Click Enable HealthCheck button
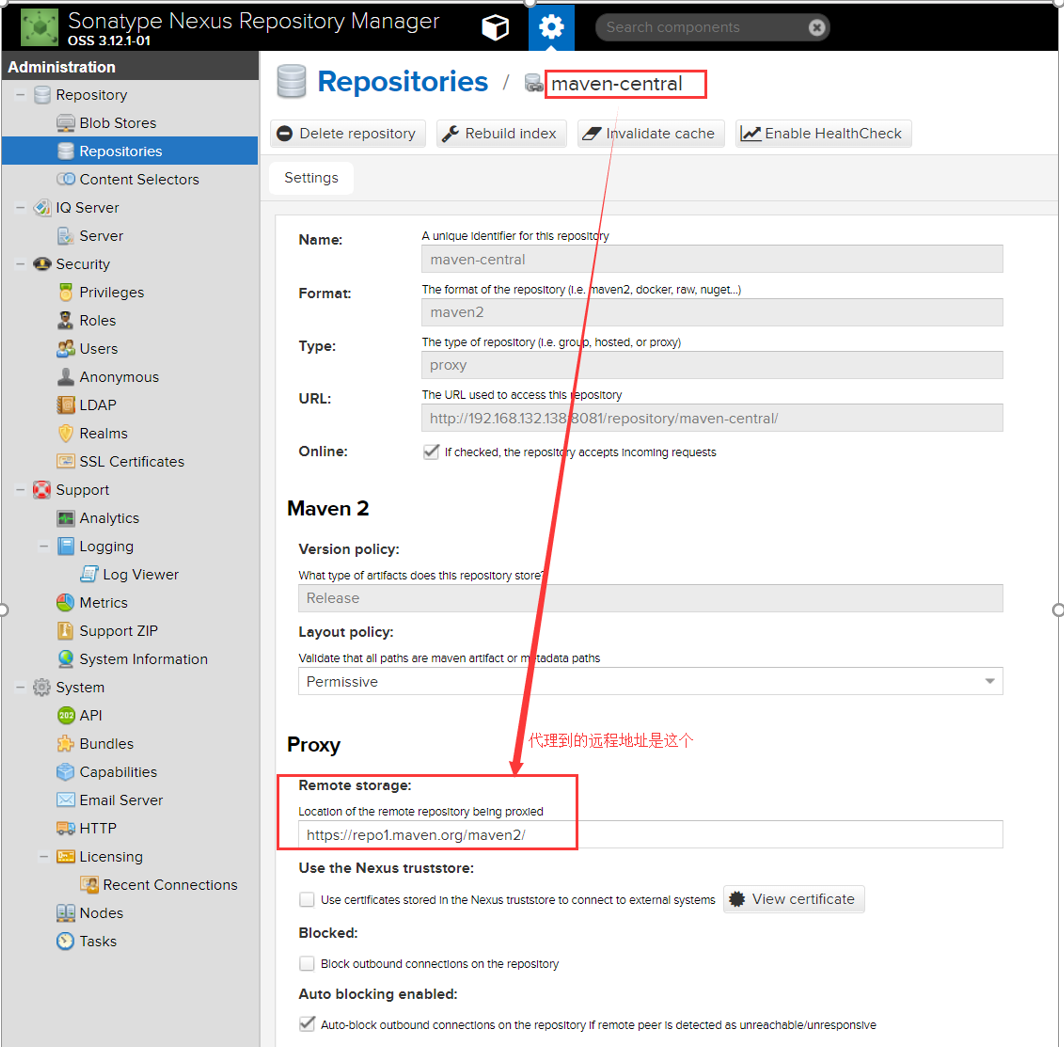This screenshot has width=1064, height=1047. (x=823, y=134)
